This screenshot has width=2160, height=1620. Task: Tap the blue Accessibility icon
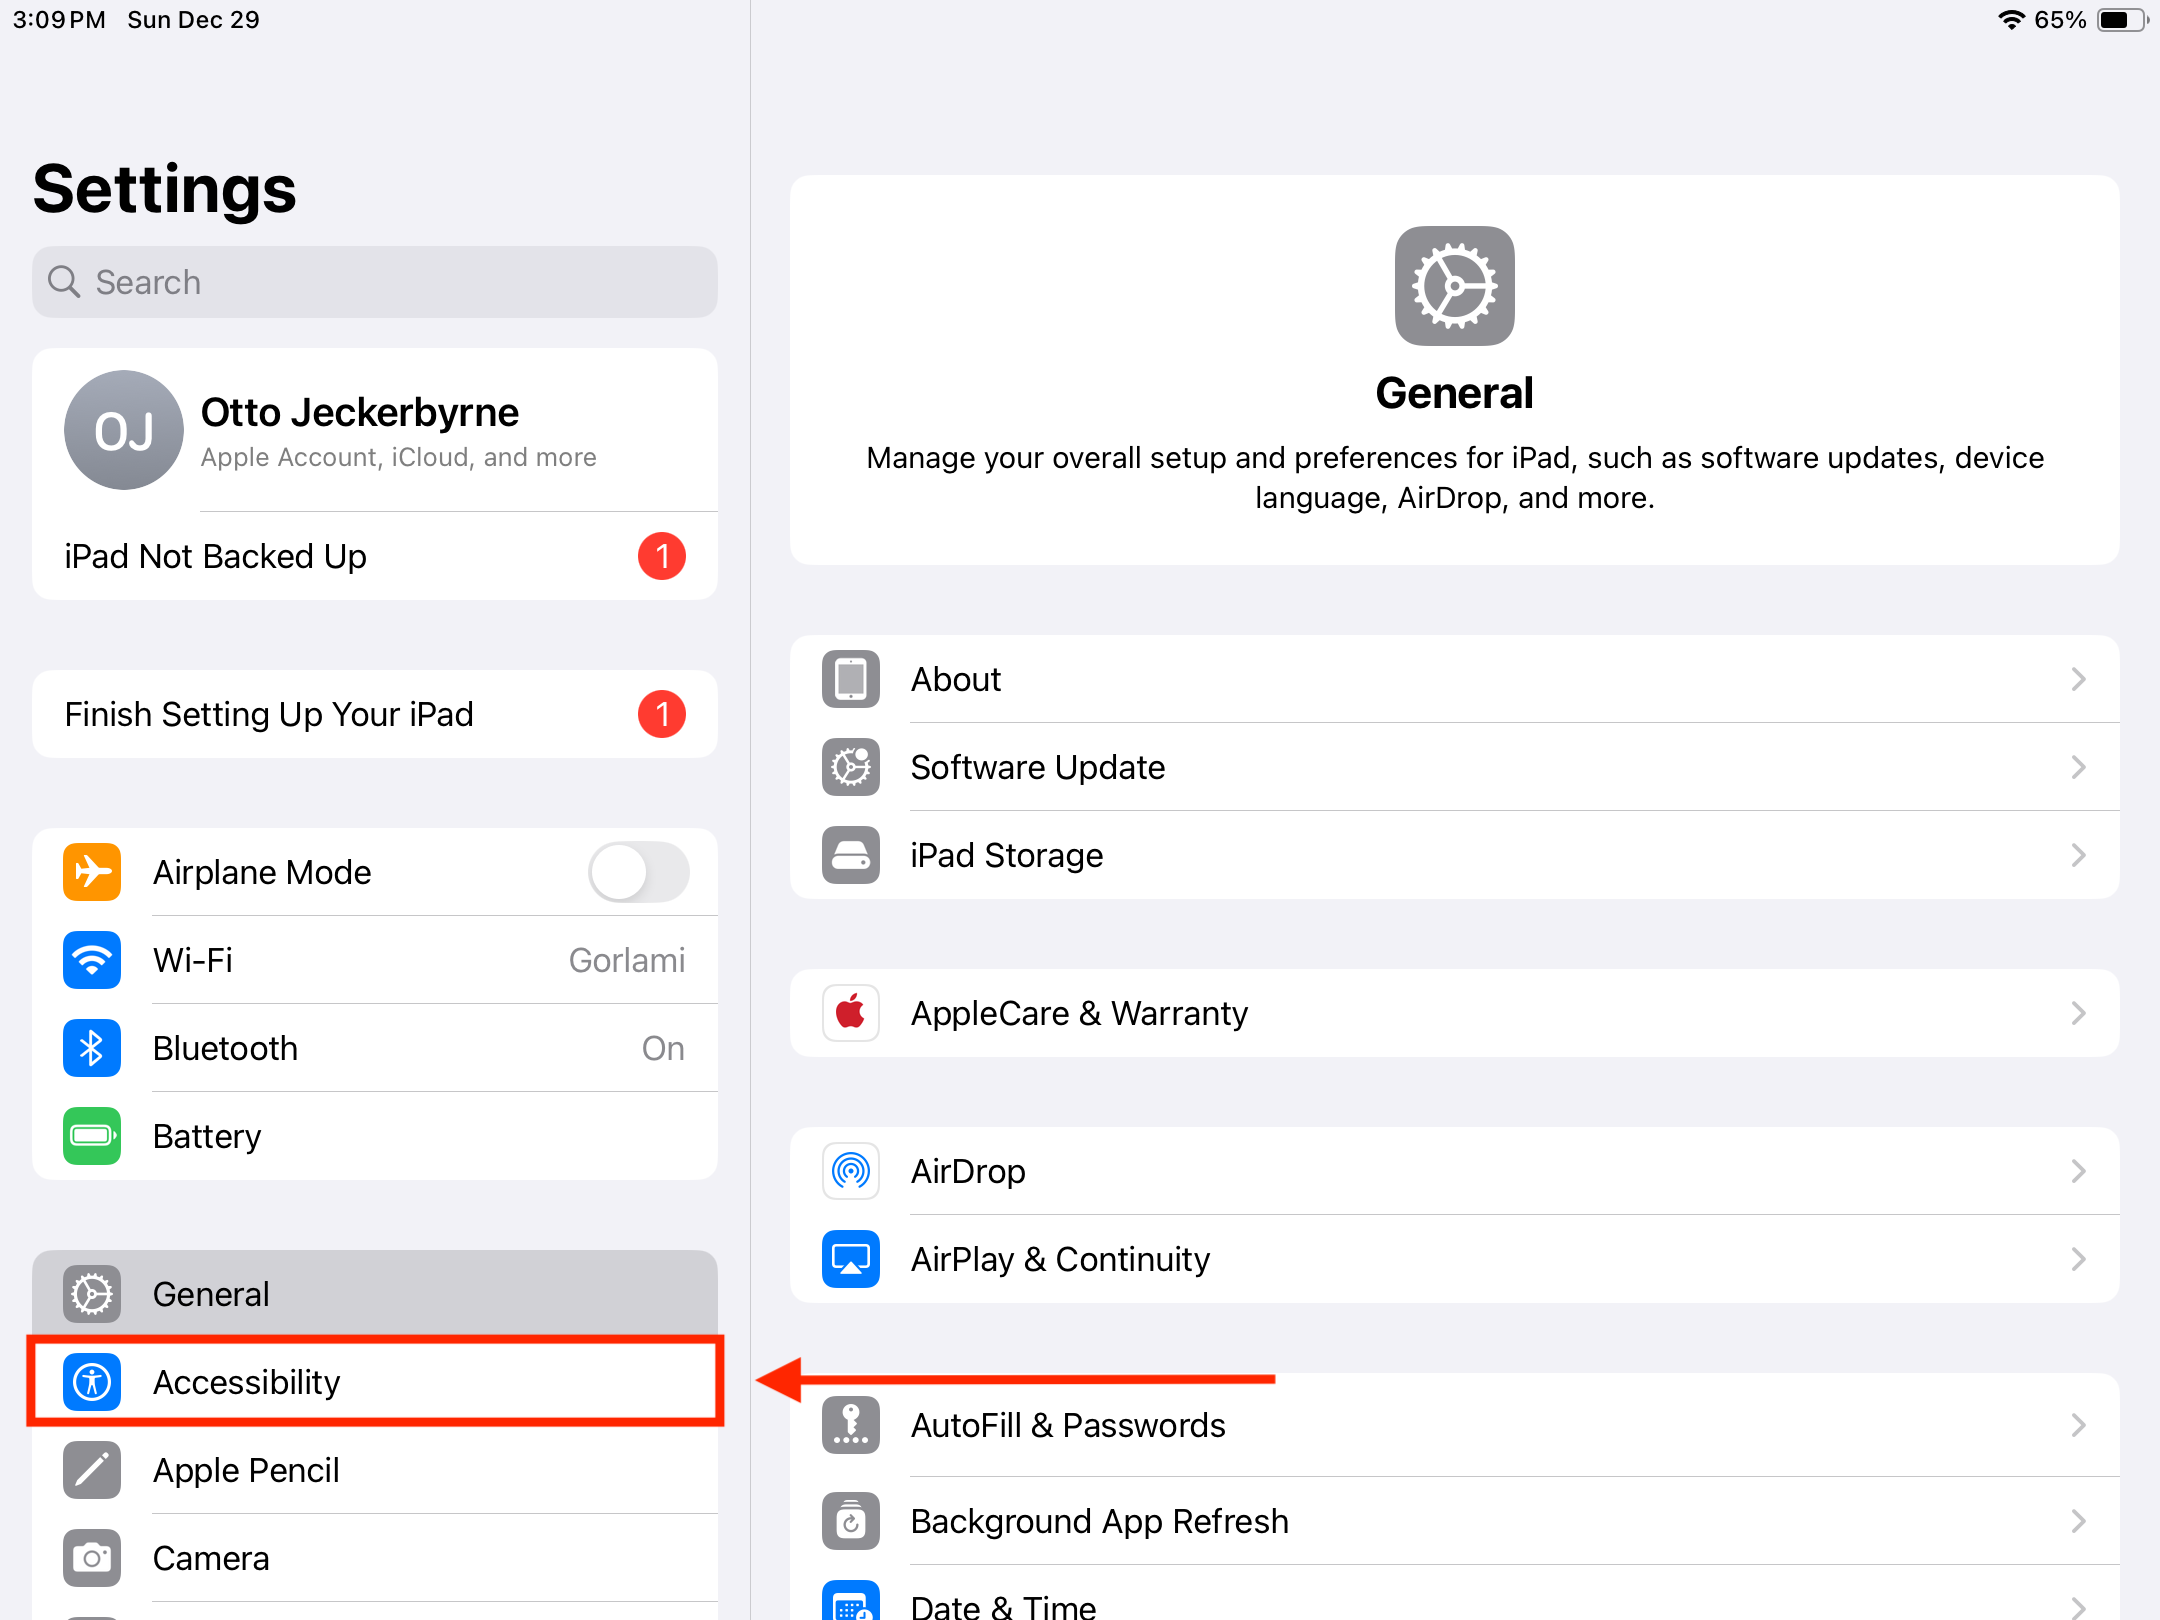[92, 1382]
